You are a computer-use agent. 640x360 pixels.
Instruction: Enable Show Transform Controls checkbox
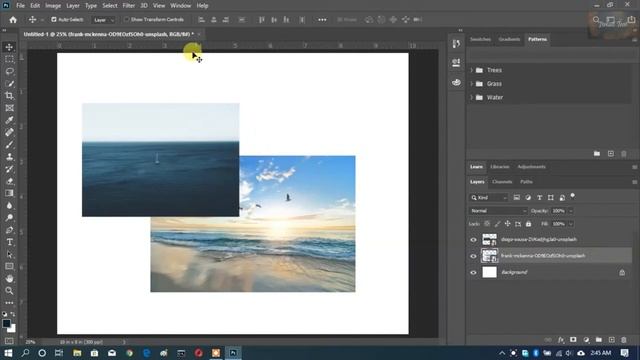tap(127, 19)
